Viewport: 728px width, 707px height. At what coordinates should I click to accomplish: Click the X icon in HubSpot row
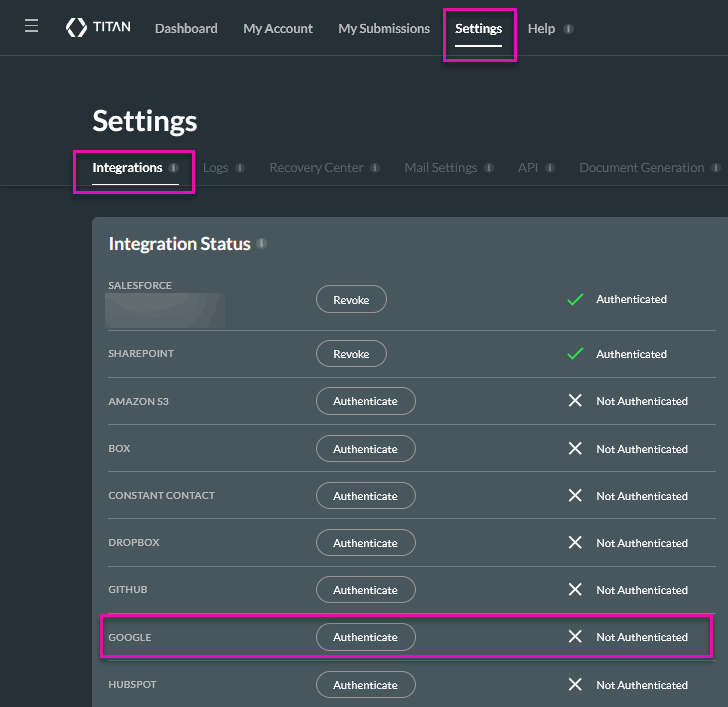point(575,684)
